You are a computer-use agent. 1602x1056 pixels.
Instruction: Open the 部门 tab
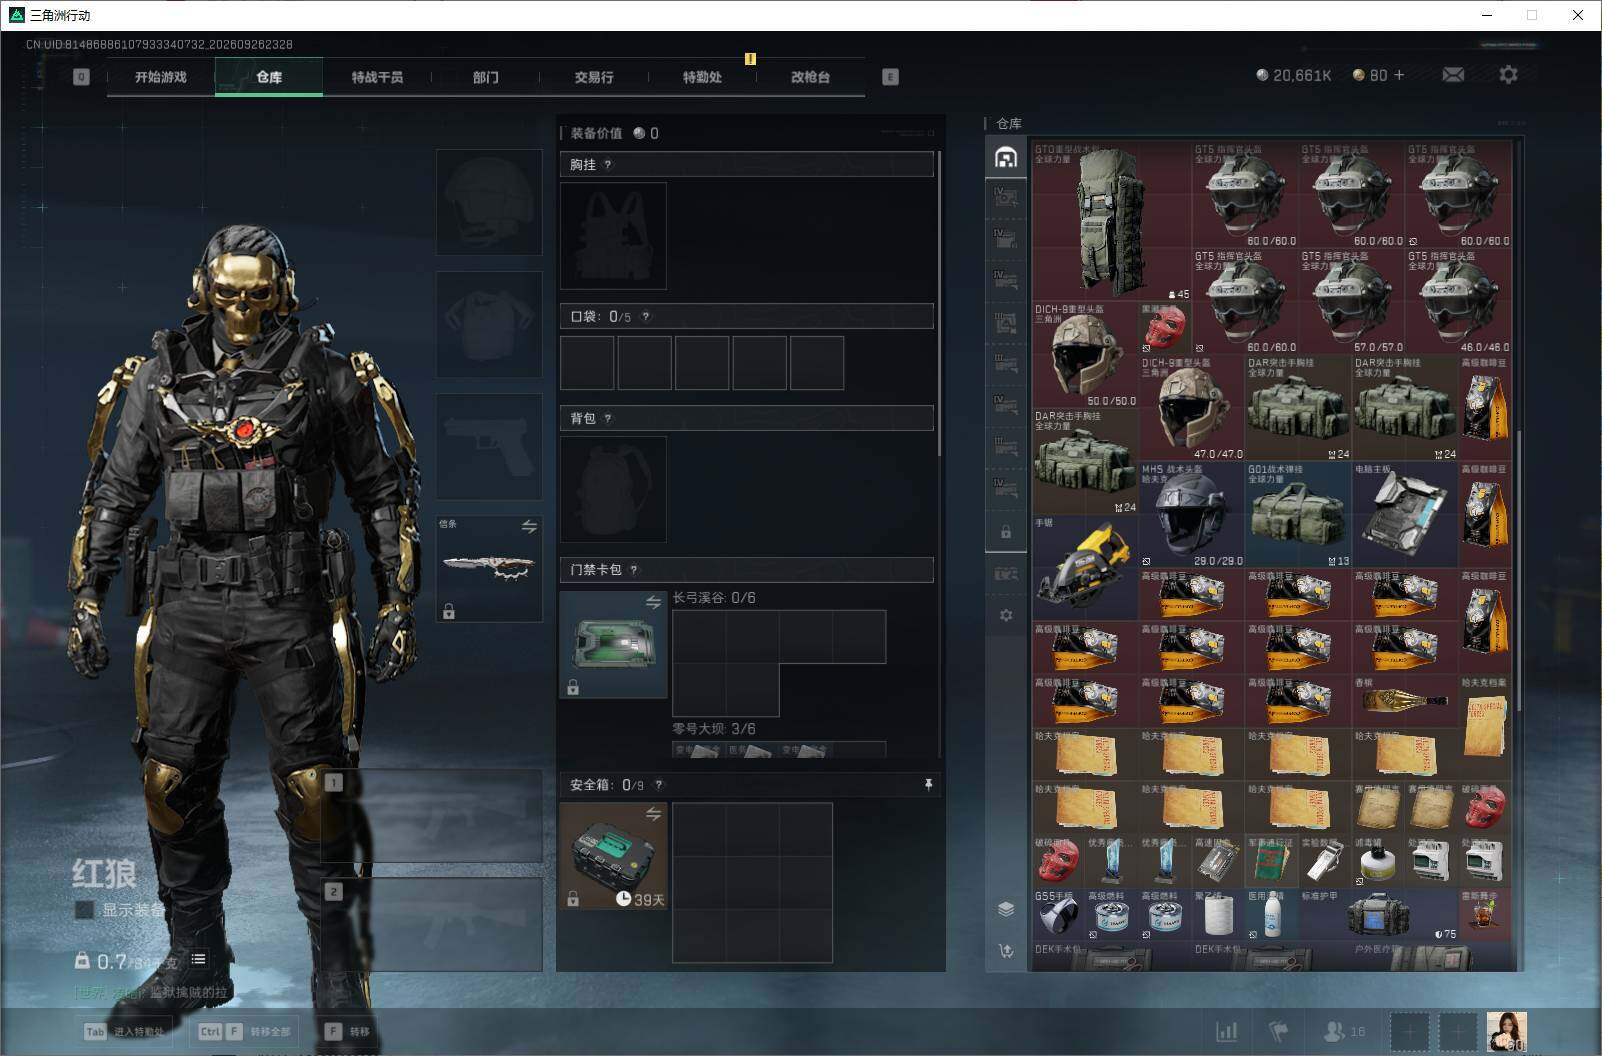[486, 77]
